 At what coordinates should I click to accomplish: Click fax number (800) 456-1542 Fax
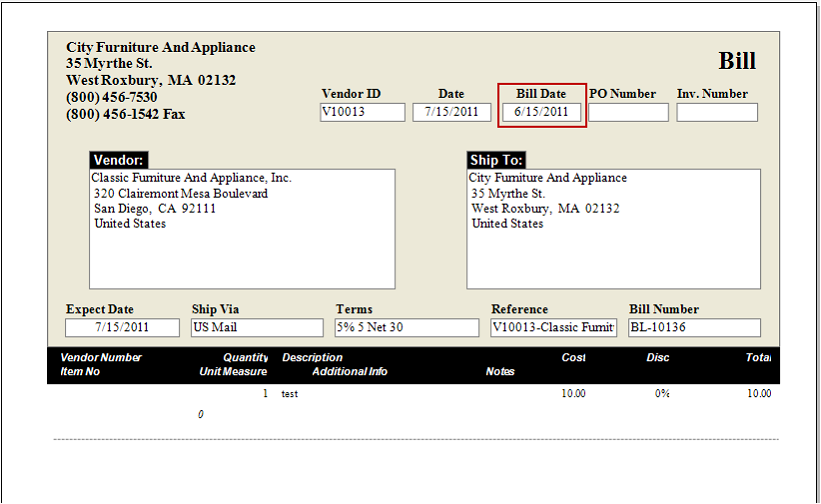pyautogui.click(x=126, y=114)
